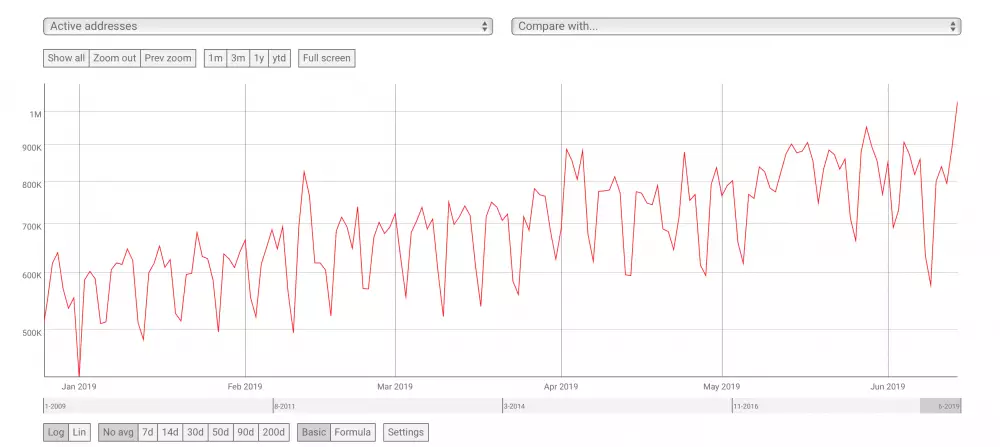
Task: Select the 3m time range
Action: pos(238,58)
